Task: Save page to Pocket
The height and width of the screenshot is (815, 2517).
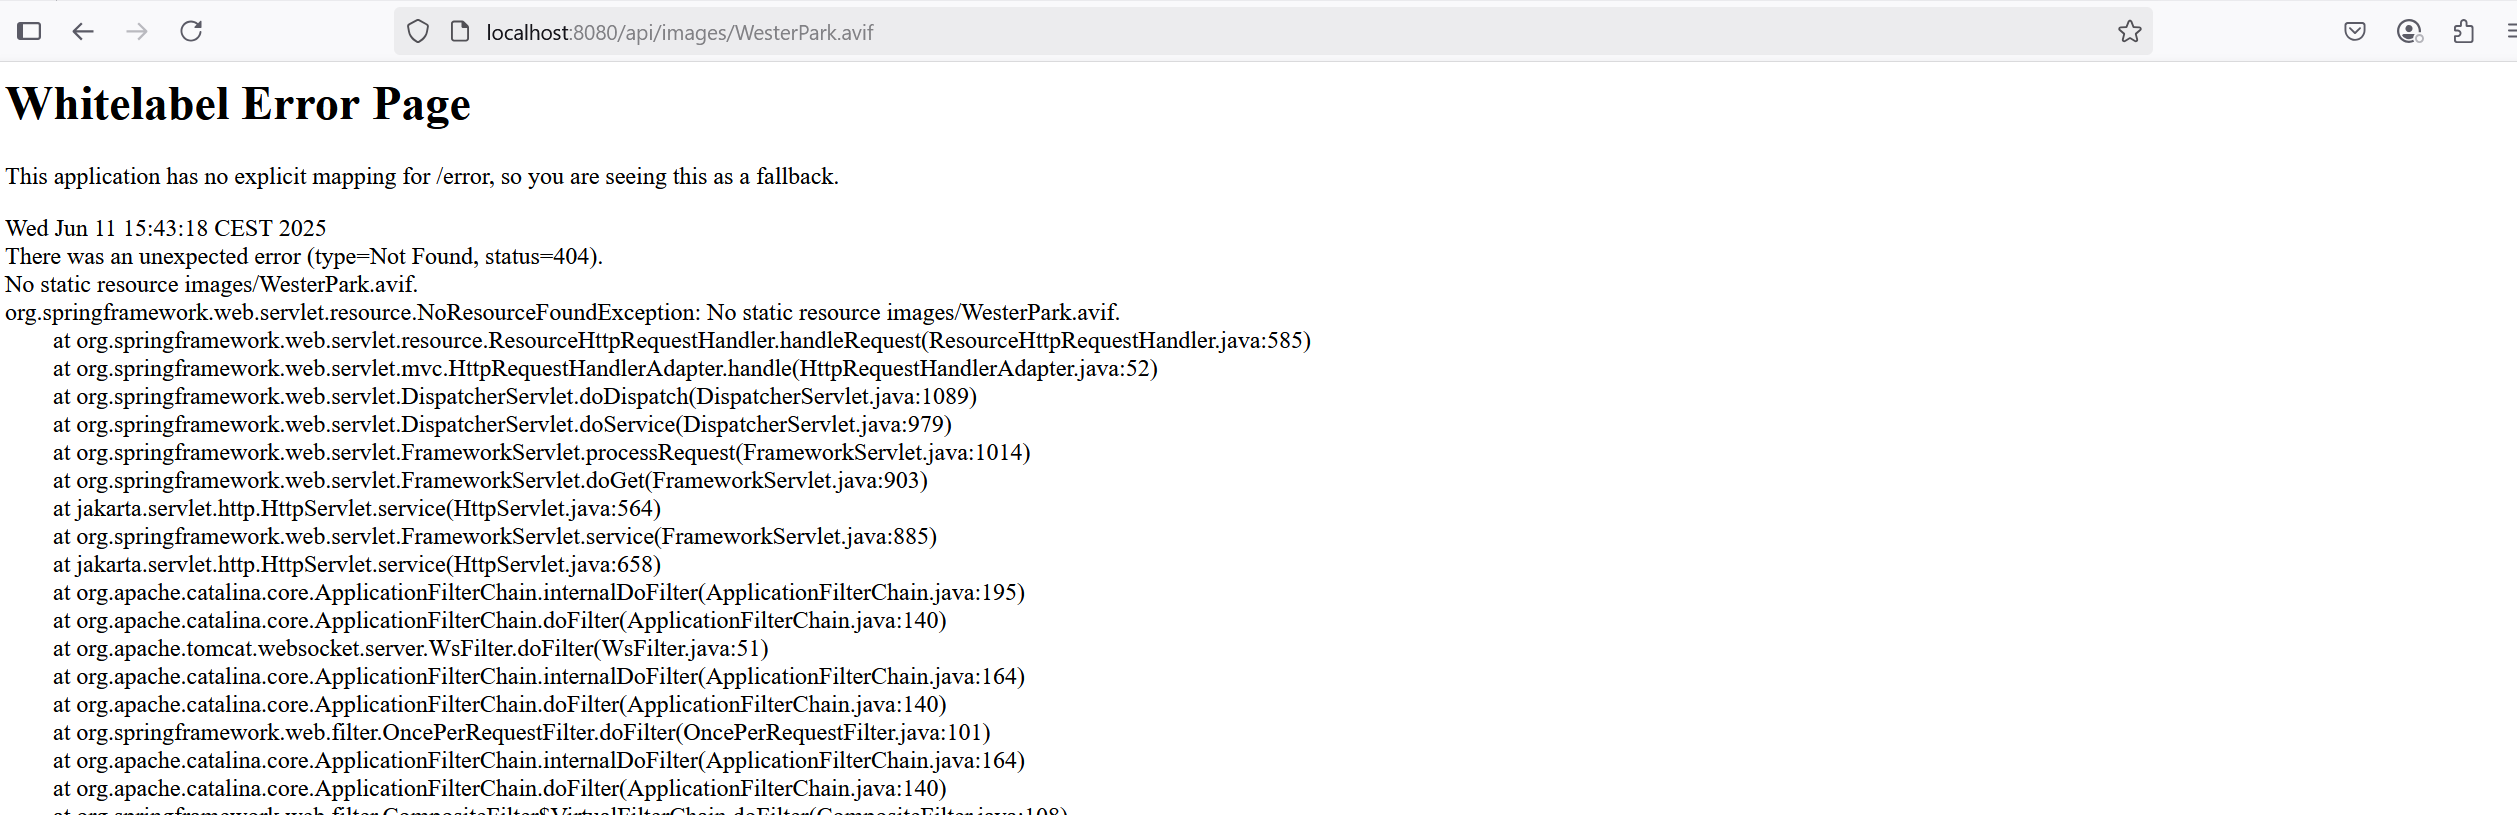Action: point(2355,32)
